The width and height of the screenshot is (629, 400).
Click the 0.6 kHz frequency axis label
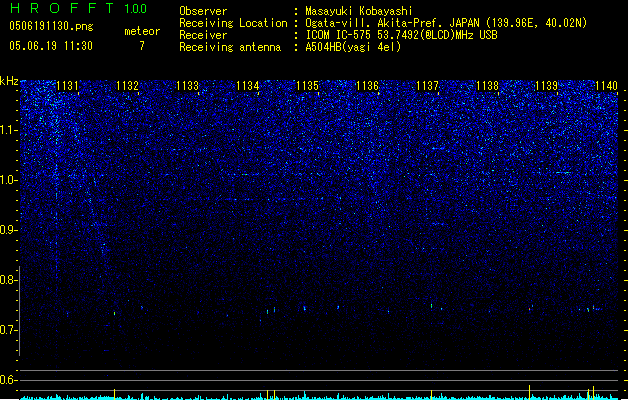click(9, 380)
